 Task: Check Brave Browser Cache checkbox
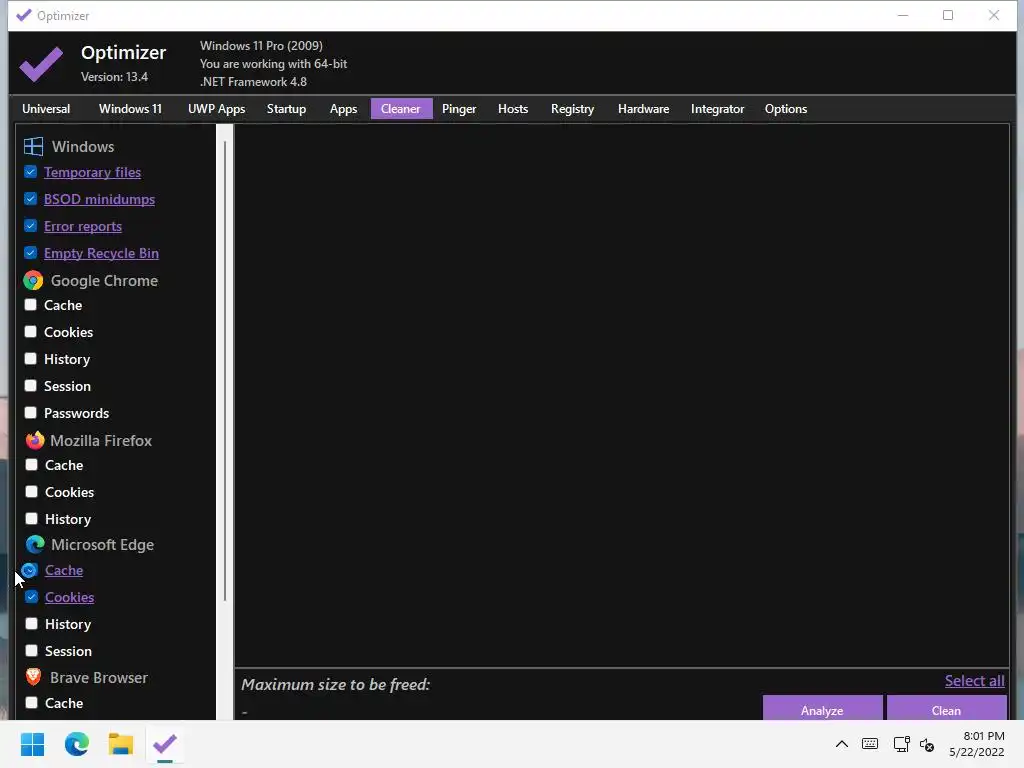point(31,703)
